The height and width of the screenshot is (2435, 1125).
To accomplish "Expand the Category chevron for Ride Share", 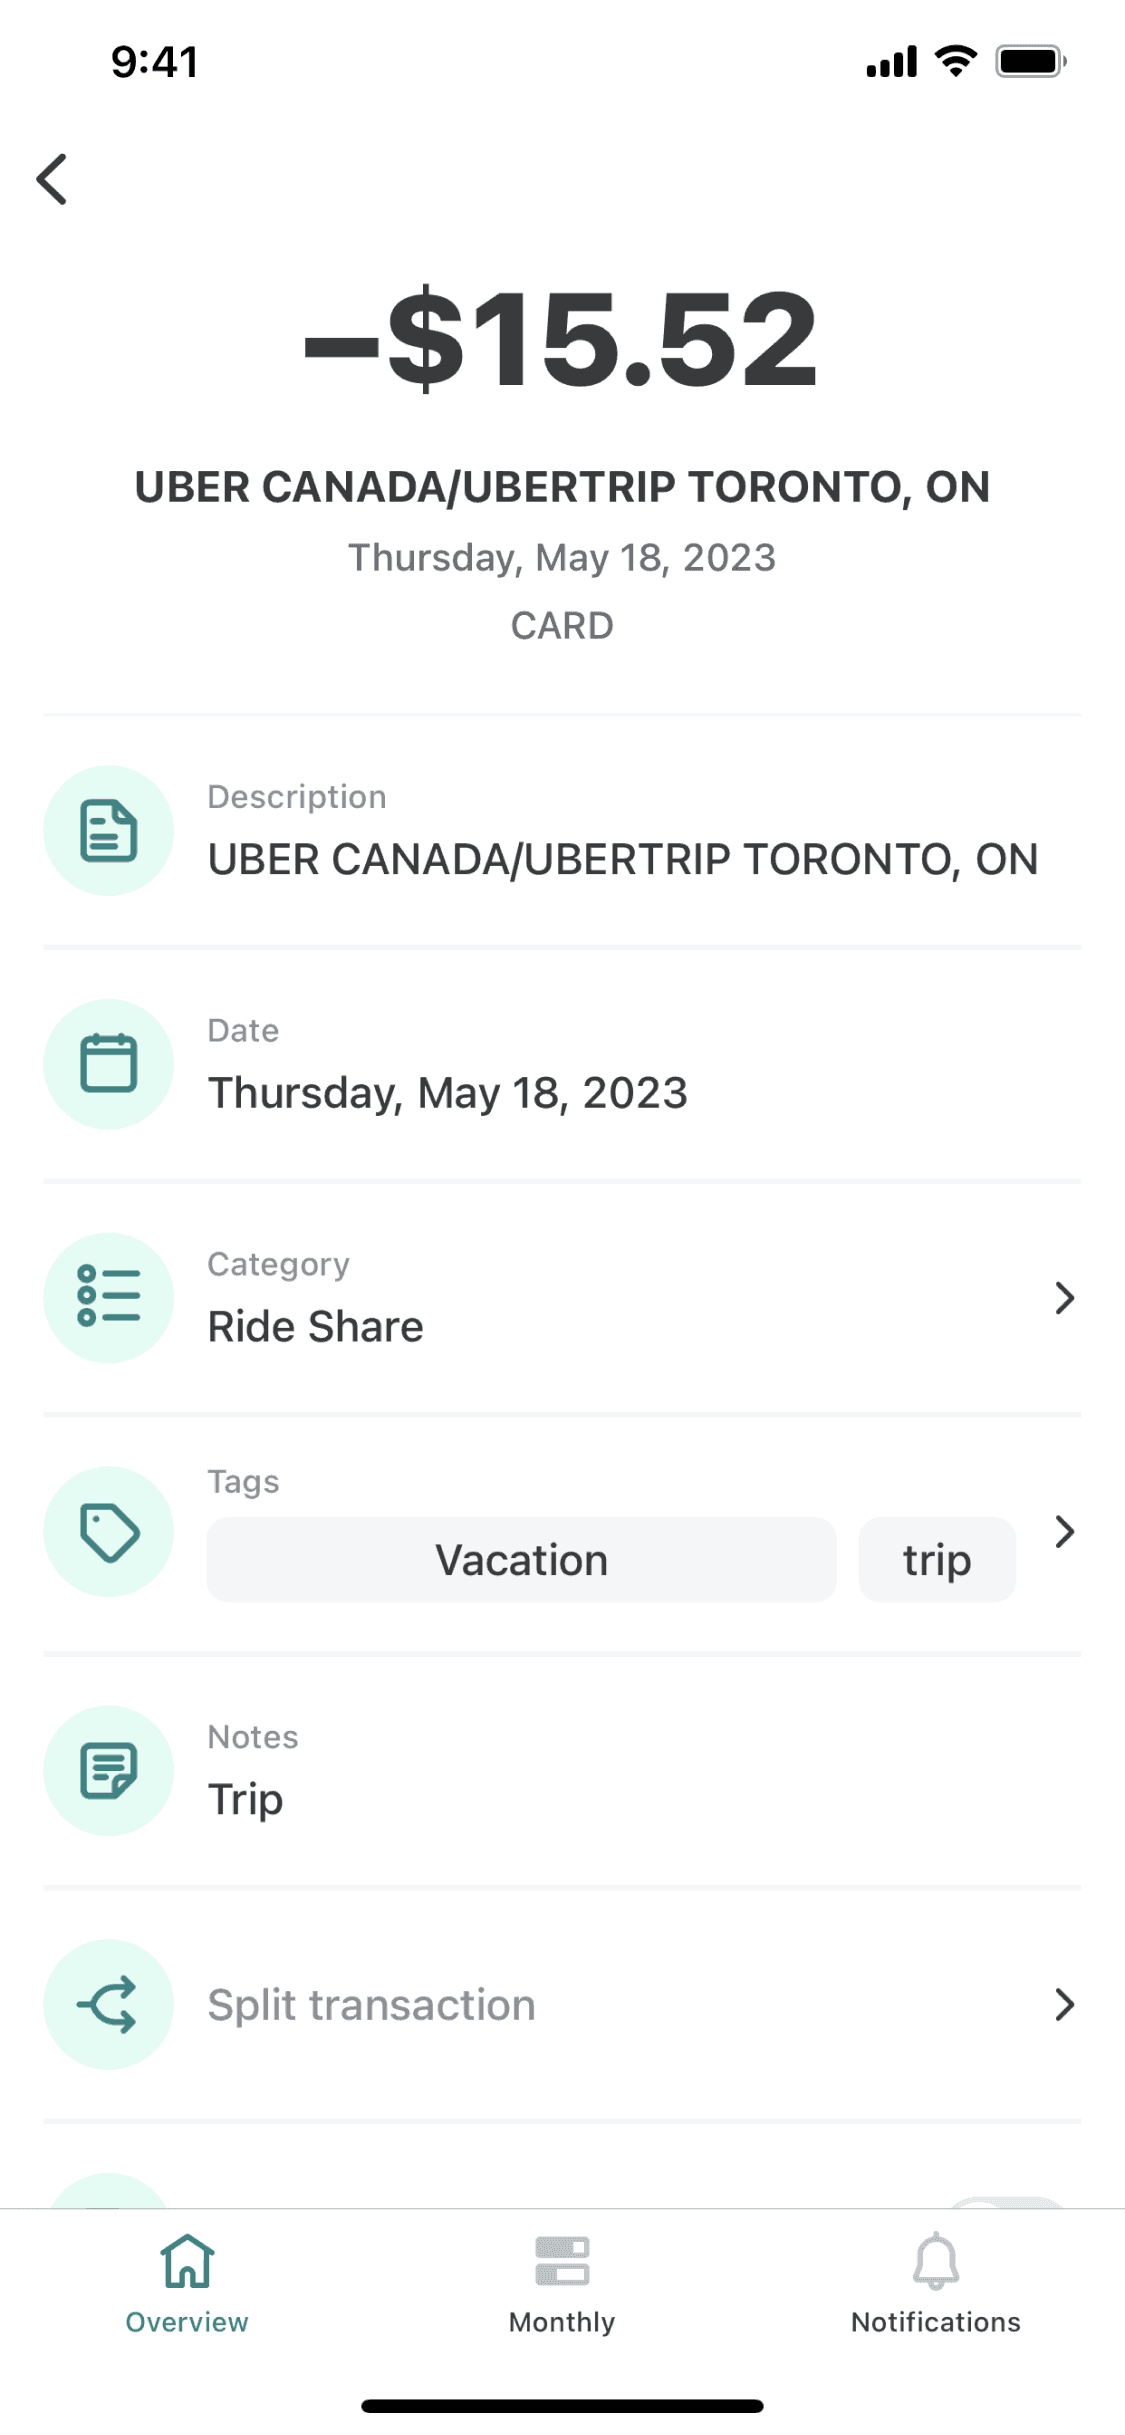I will 1064,1298.
